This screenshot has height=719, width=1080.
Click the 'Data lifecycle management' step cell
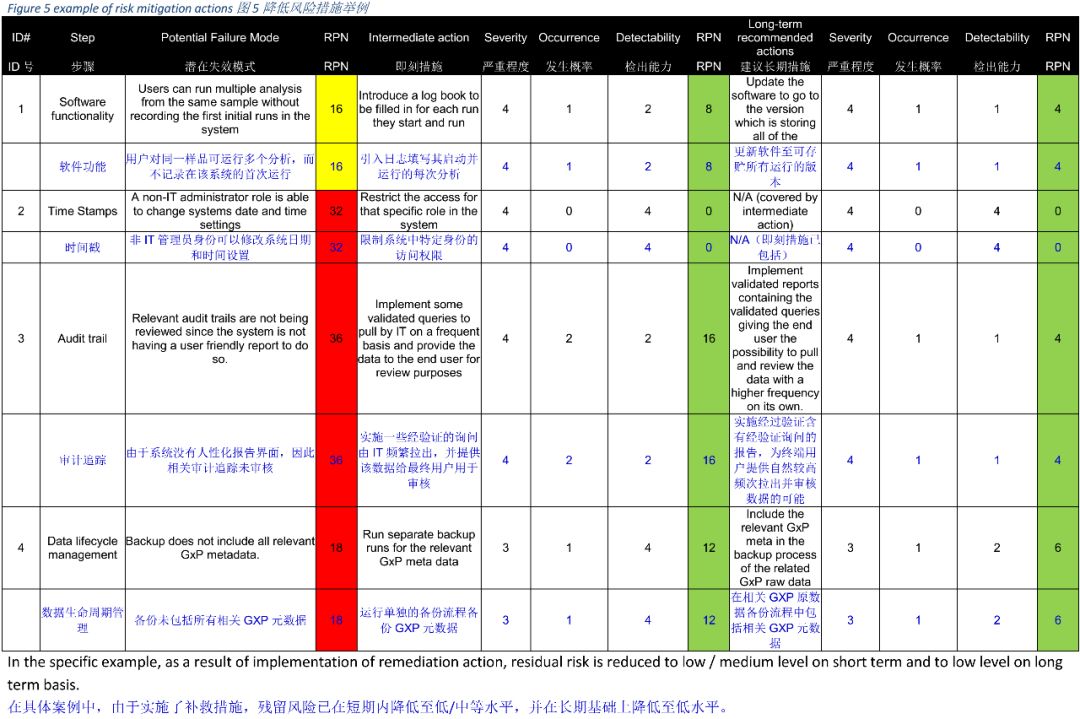tap(83, 548)
